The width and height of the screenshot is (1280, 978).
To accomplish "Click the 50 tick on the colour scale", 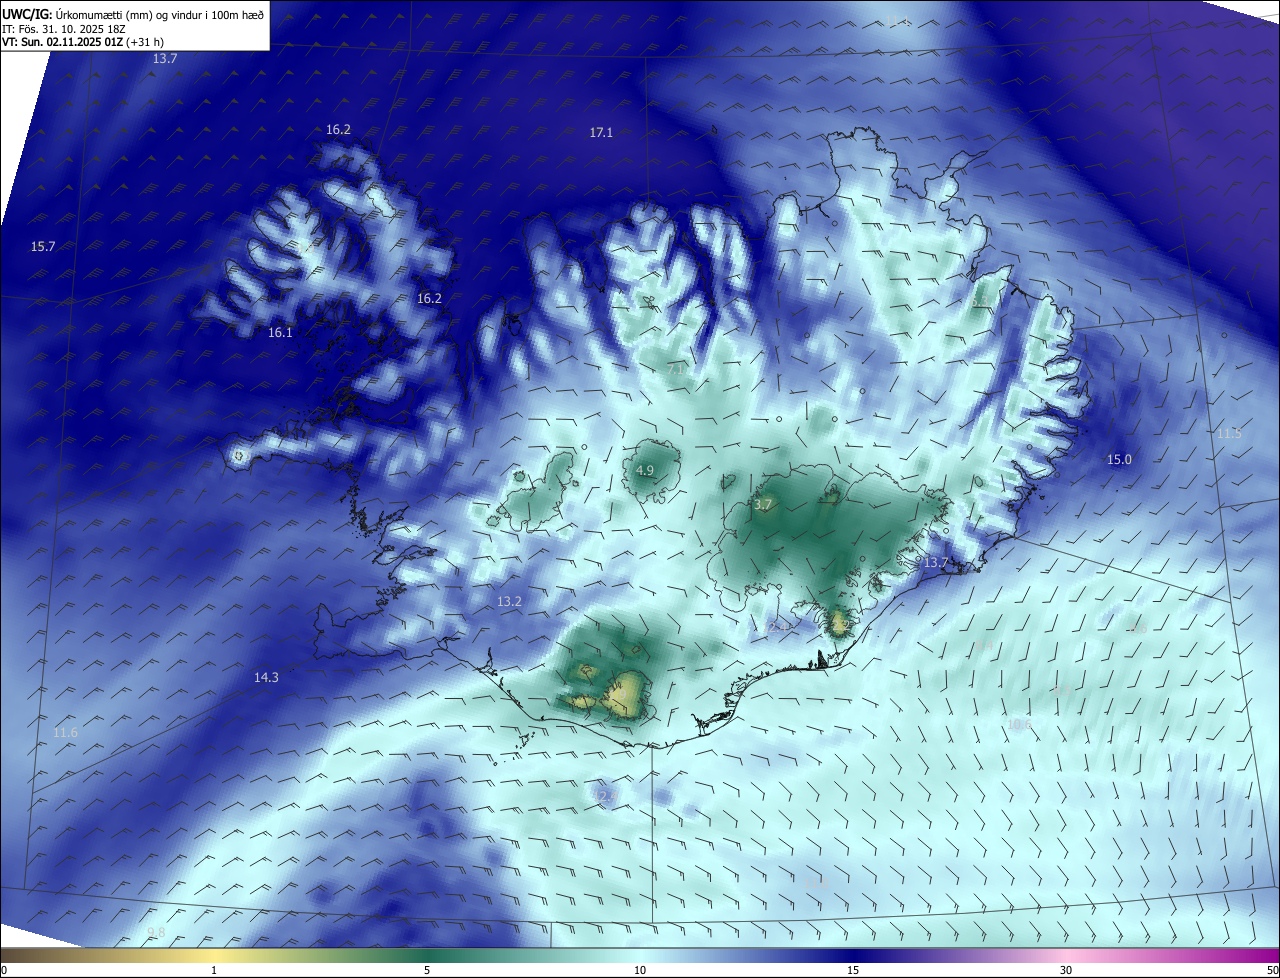I will click(1271, 970).
